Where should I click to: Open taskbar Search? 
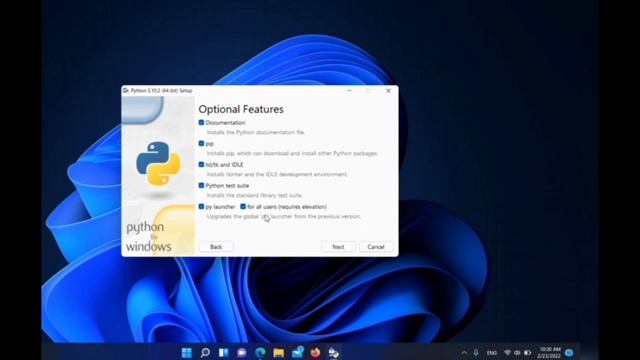(x=205, y=352)
